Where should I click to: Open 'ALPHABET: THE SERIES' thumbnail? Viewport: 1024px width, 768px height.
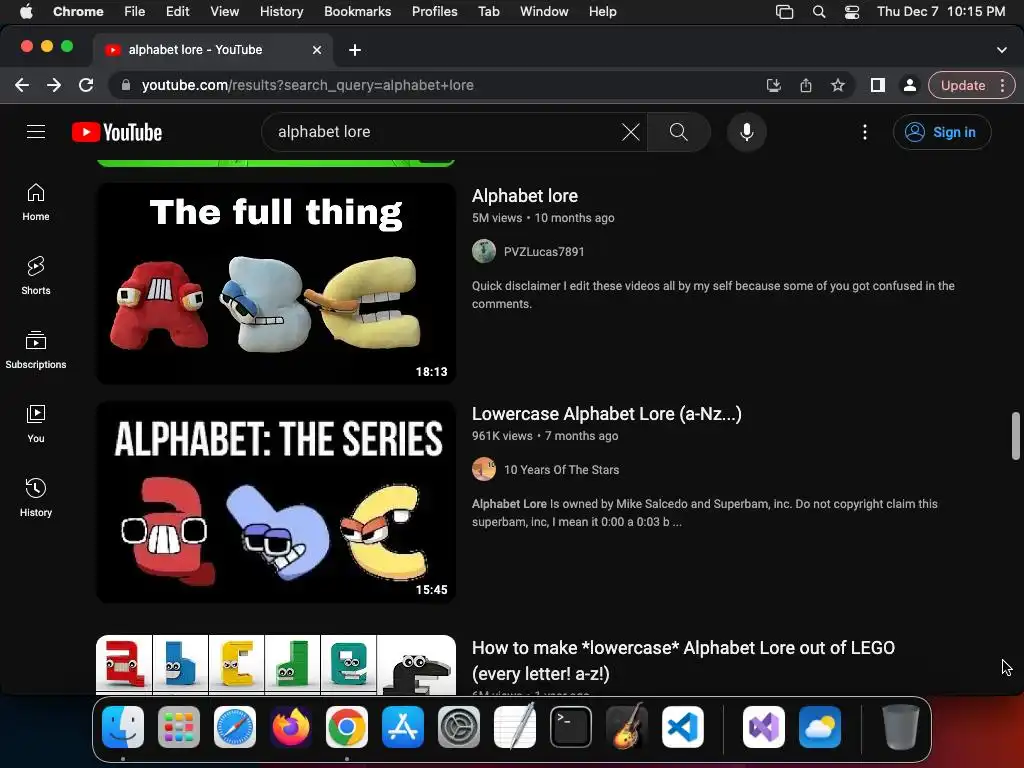coord(276,502)
